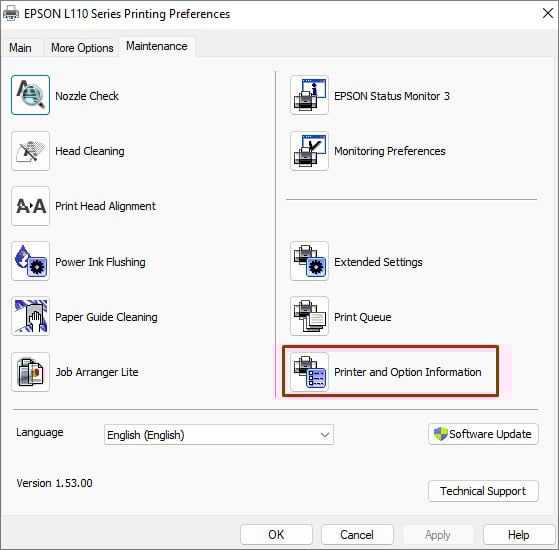The image size is (559, 550).
Task: Click the Monitoring Preferences label
Action: pyautogui.click(x=390, y=151)
